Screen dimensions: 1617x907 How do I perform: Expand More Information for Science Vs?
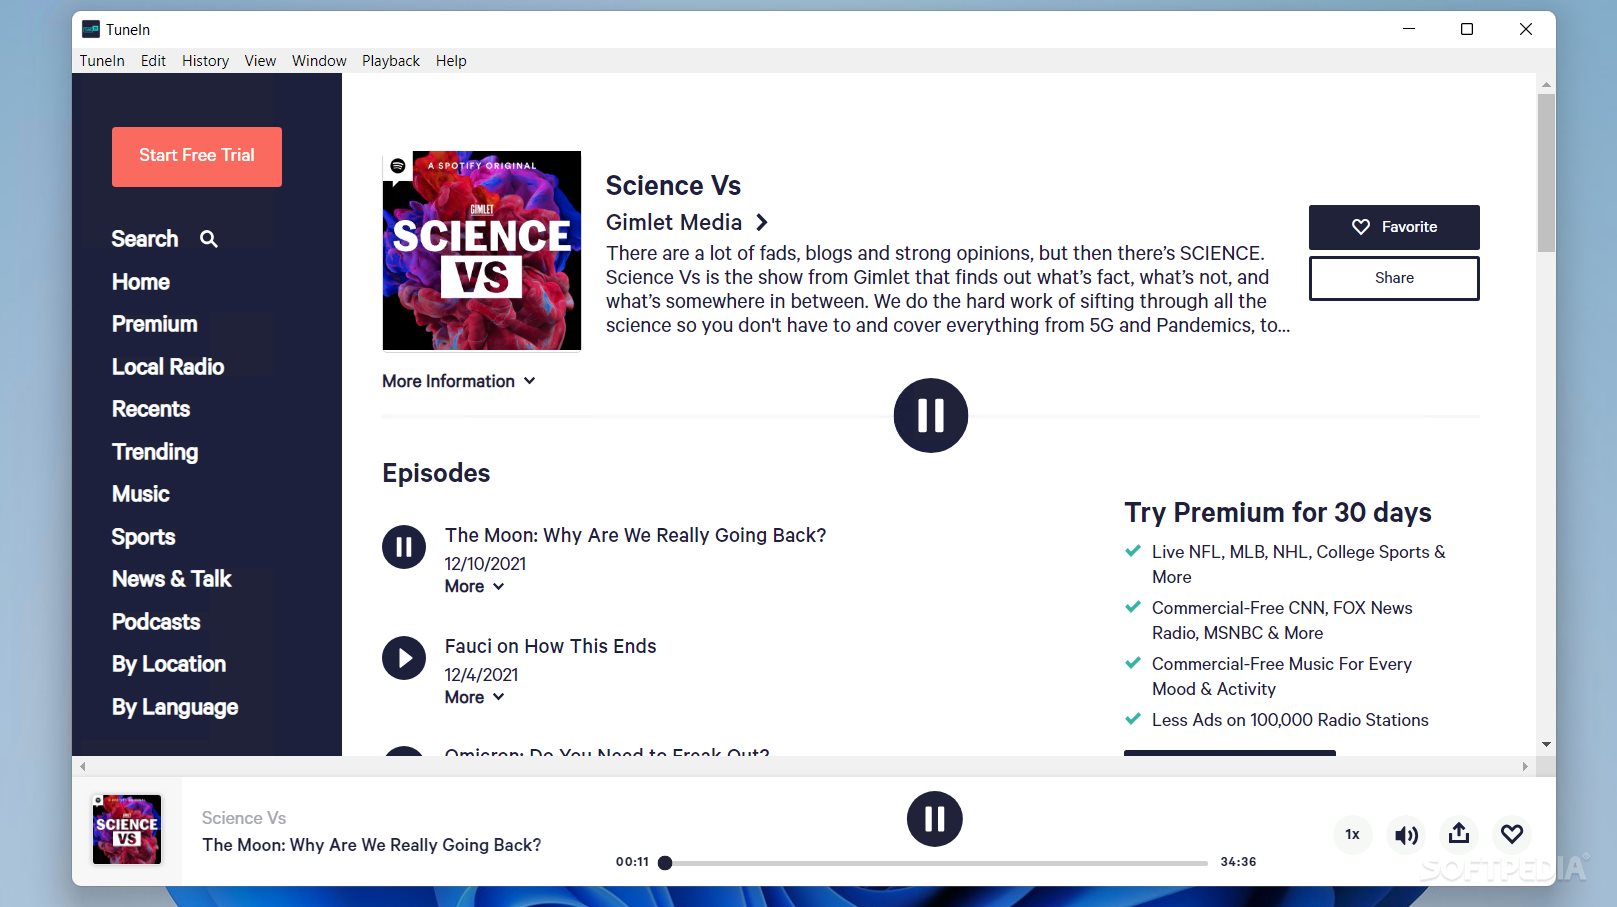[458, 381]
